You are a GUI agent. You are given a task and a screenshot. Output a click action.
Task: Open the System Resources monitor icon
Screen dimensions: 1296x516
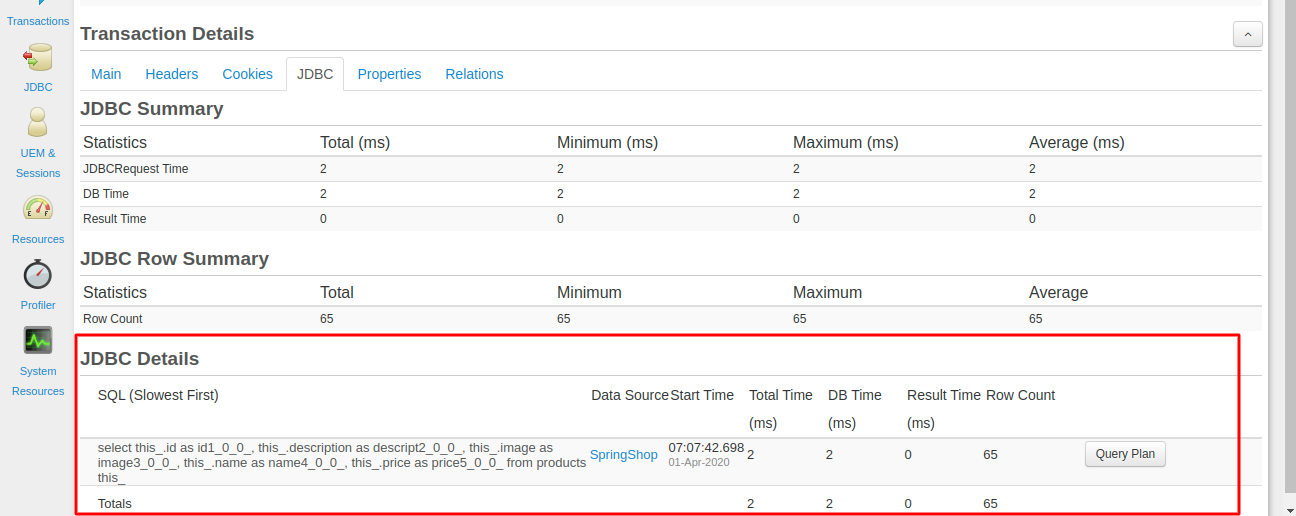(38, 341)
